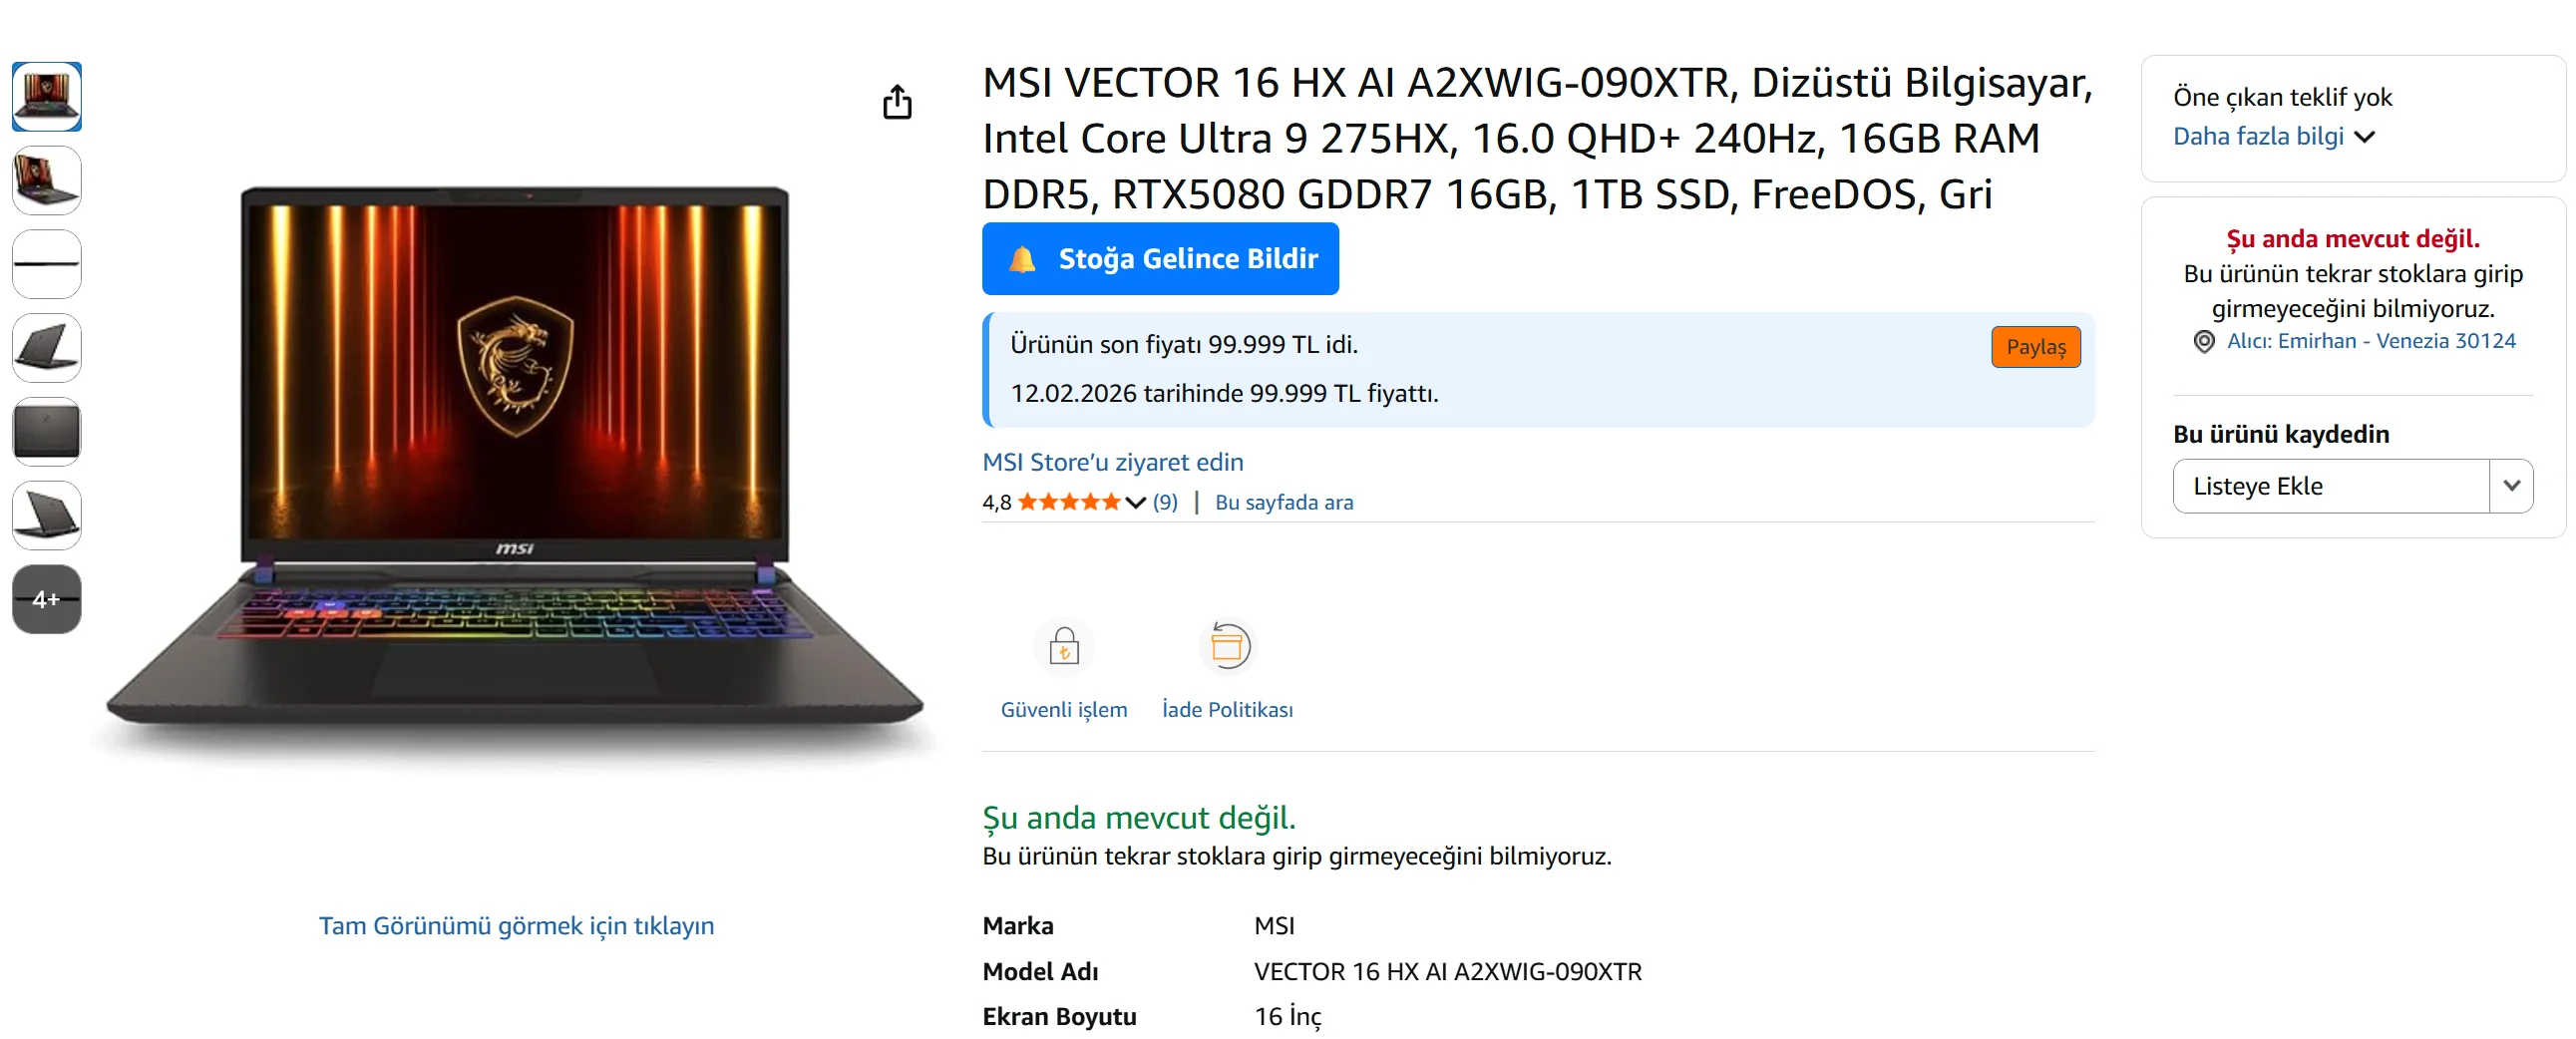The width and height of the screenshot is (2576, 1039).
Task: Visit the MSI Store link
Action: pos(1112,462)
